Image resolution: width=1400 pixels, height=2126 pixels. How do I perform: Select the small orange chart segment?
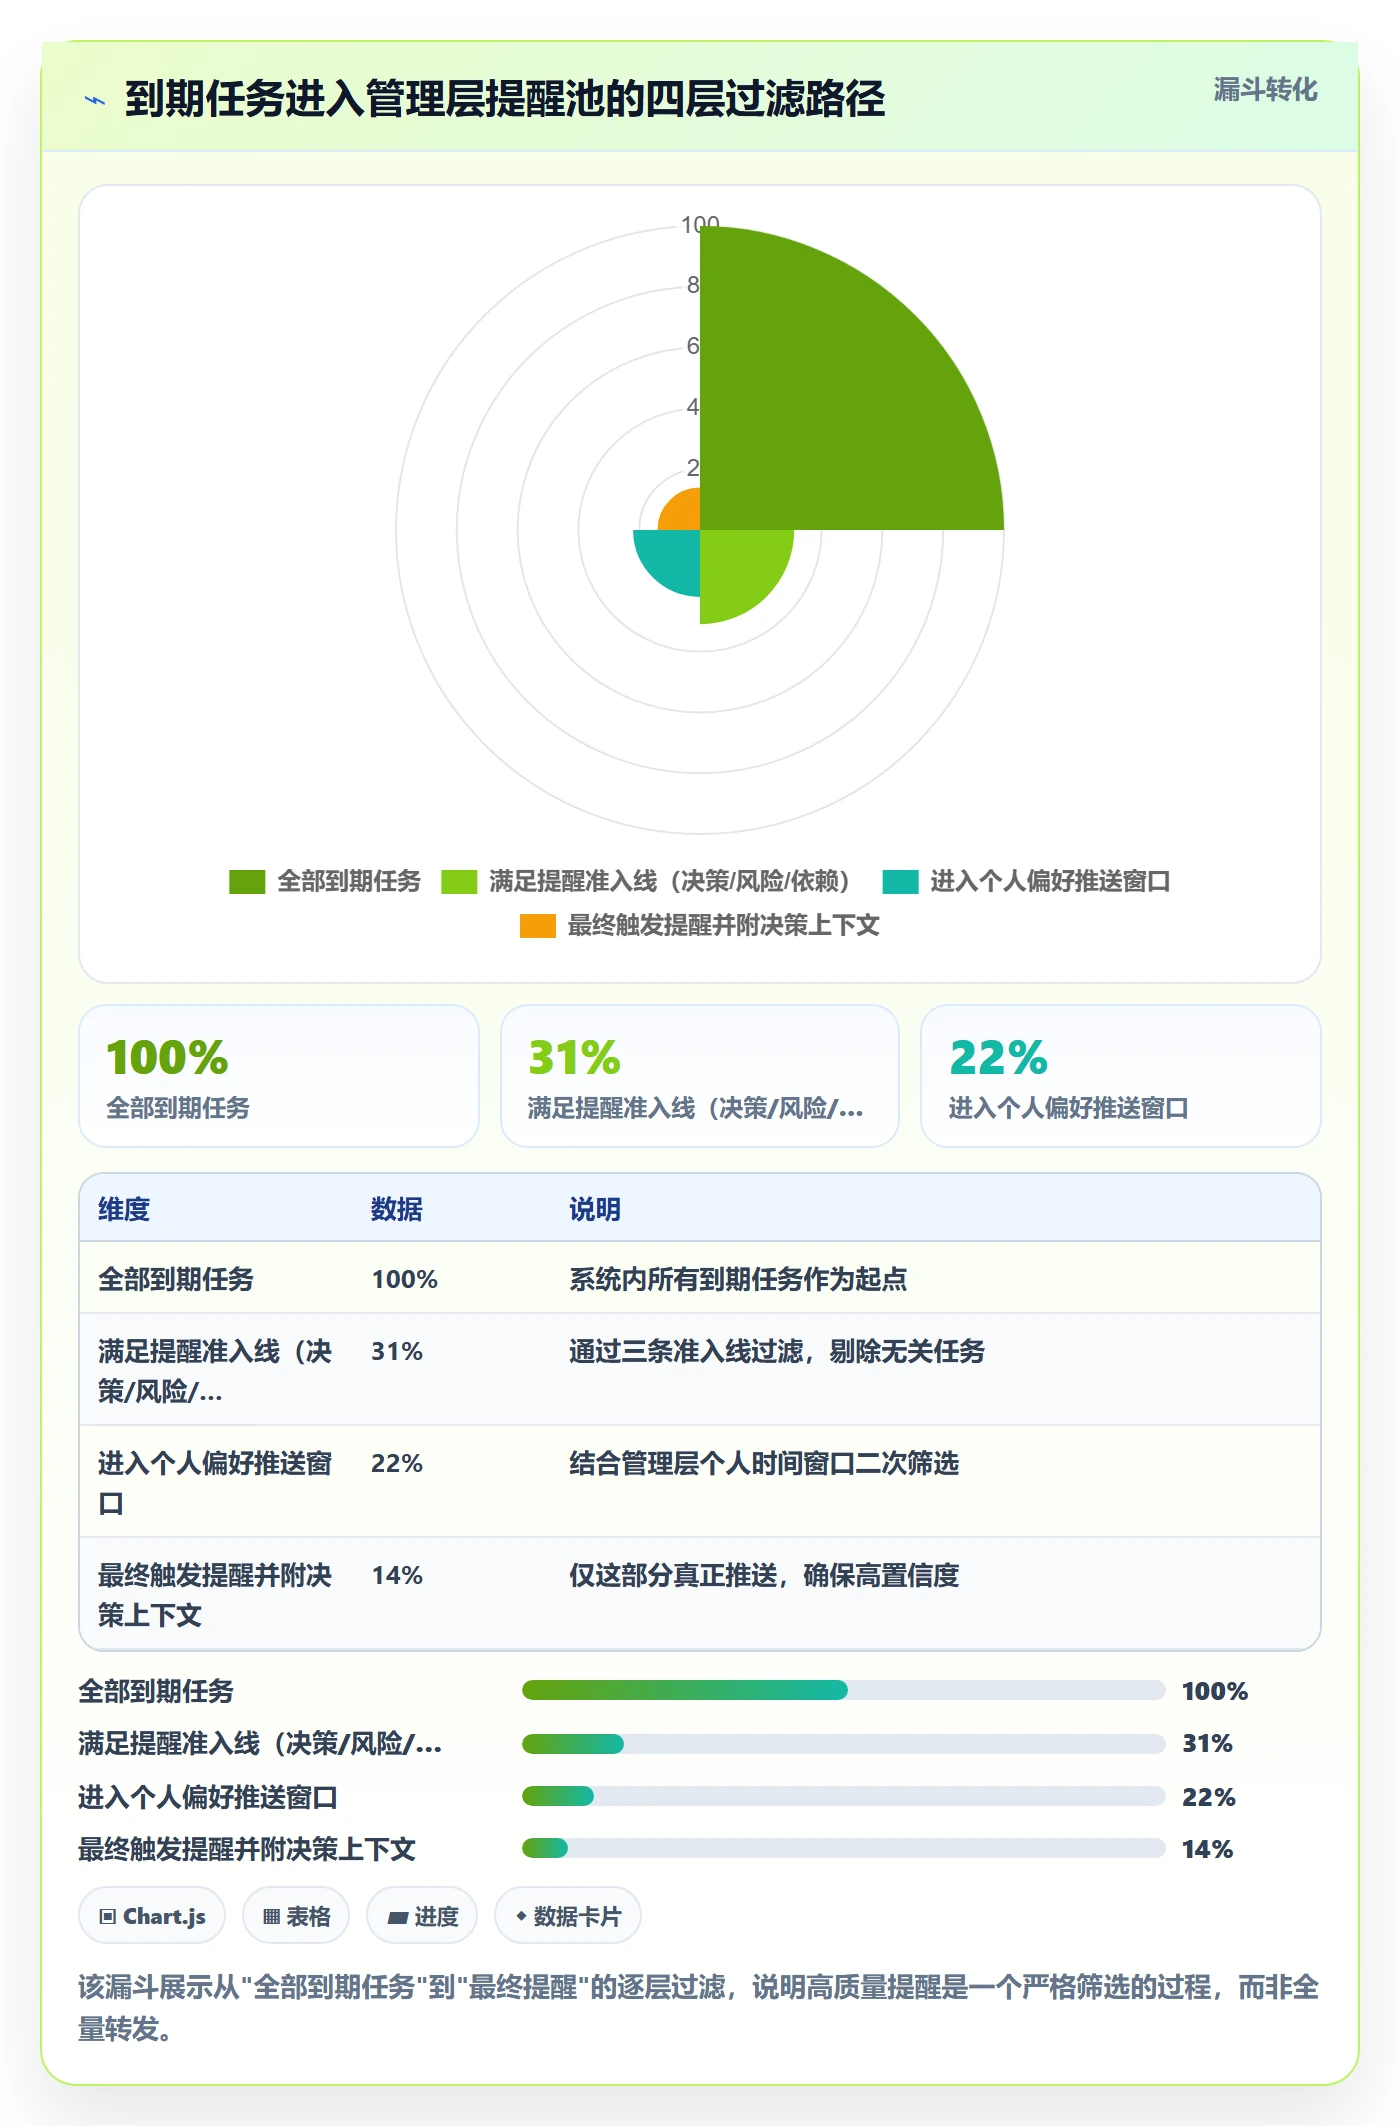684,513
